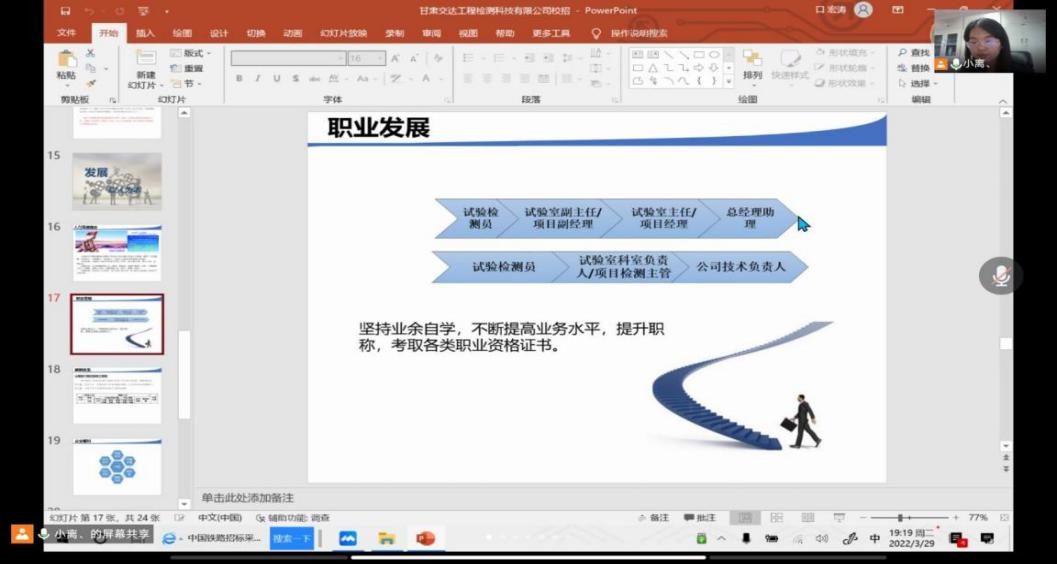Click the volume speaker icon in system tray
The width and height of the screenshot is (1057, 564).
[x=821, y=538]
